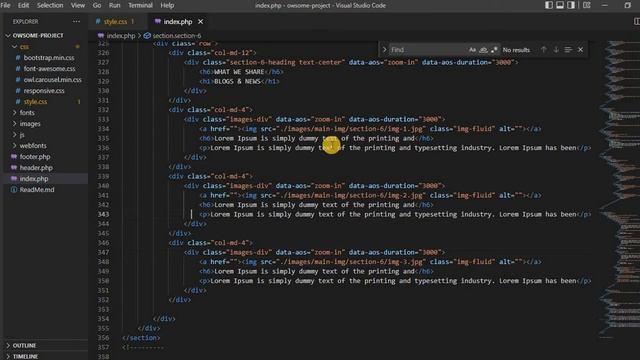
Task: Switch to the style.css tab
Action: click(x=115, y=22)
